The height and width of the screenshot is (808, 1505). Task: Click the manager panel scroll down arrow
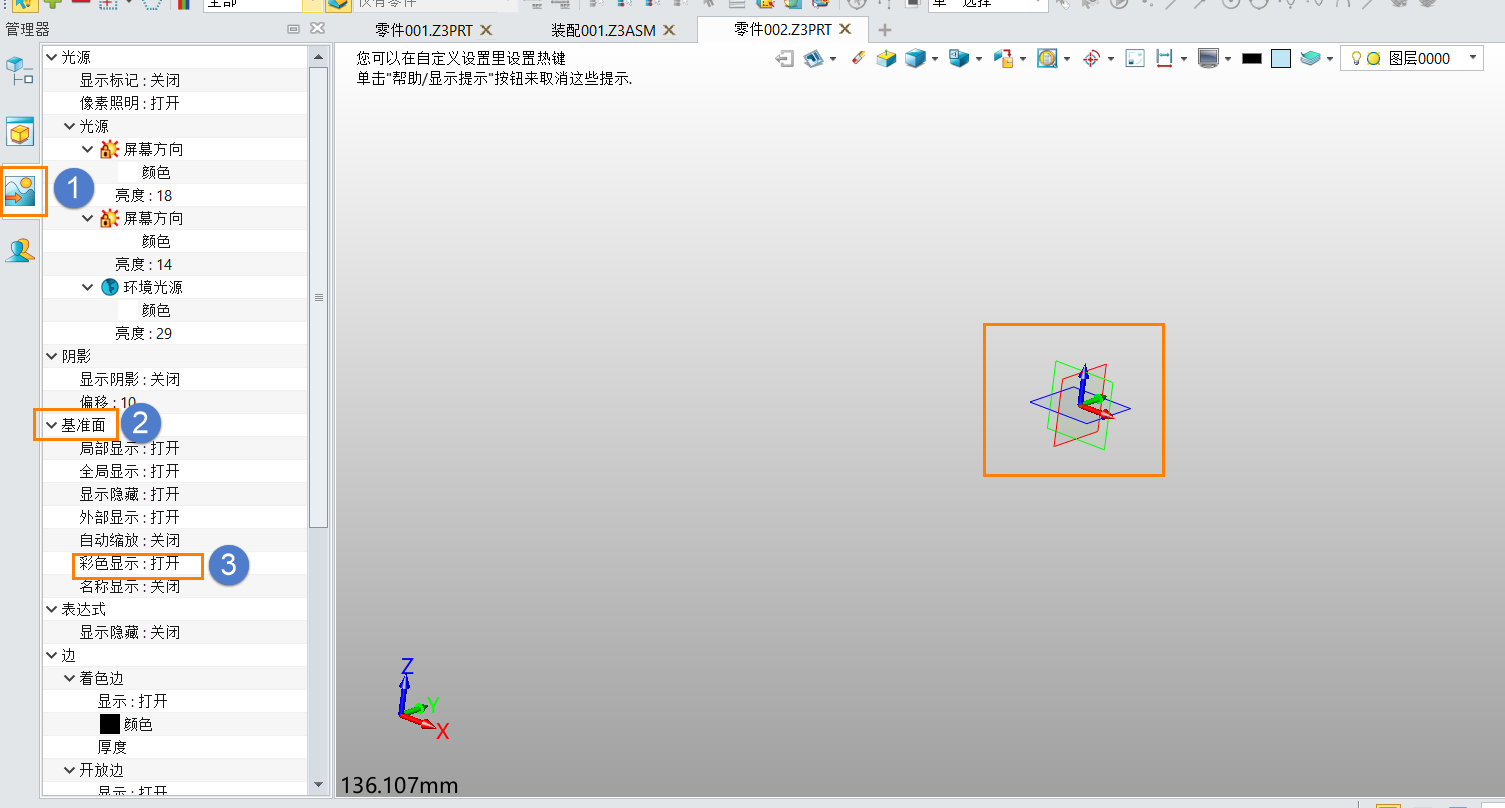(x=319, y=784)
